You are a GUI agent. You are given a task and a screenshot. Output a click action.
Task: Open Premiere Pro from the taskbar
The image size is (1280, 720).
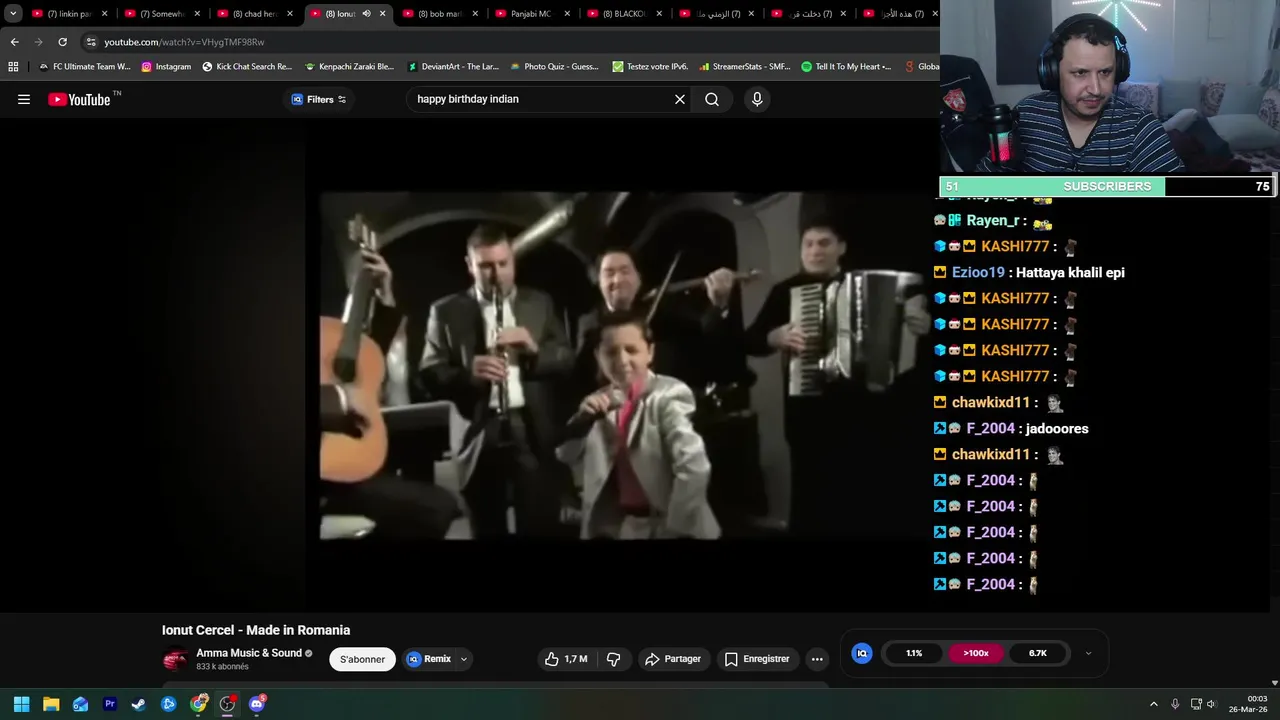click(x=110, y=704)
